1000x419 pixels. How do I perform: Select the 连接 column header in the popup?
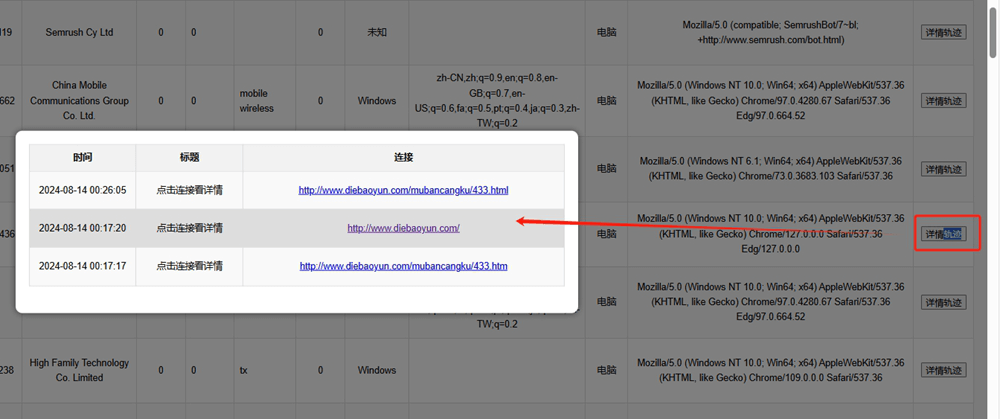click(x=403, y=158)
